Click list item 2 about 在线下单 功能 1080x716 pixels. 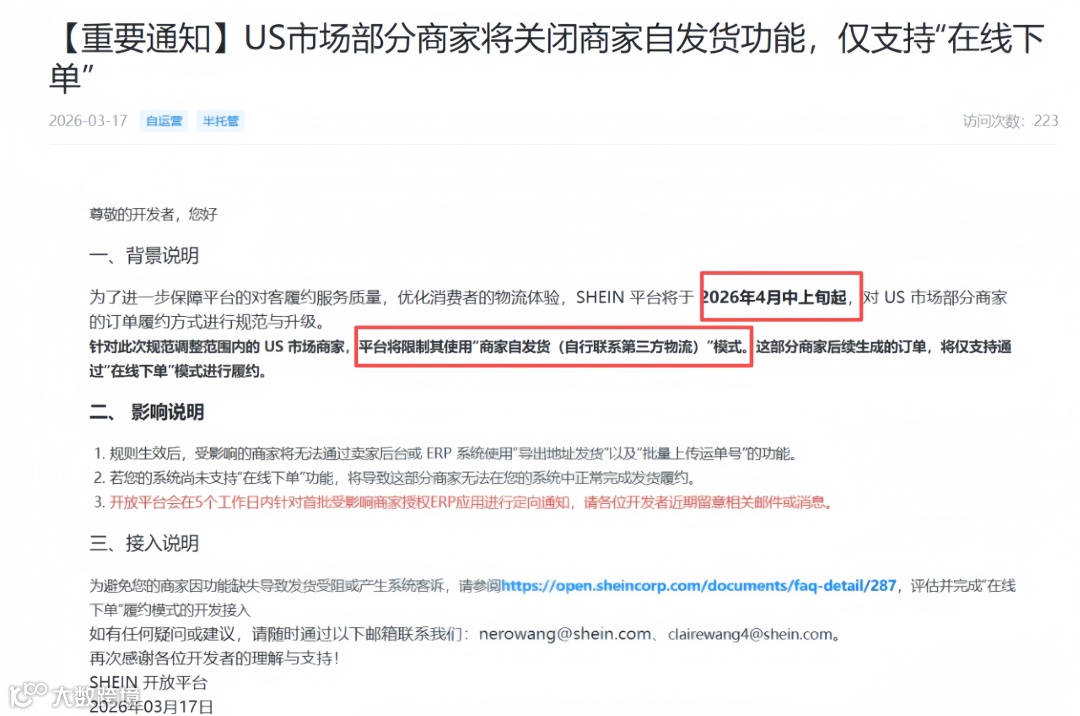coord(396,478)
